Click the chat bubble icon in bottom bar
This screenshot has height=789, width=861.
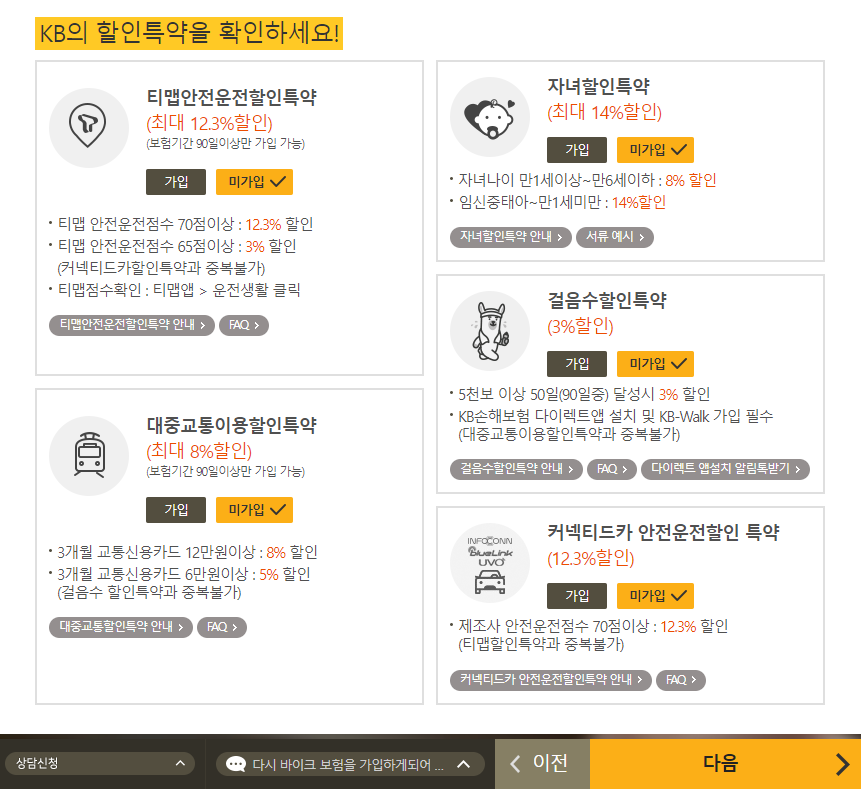pos(236,764)
